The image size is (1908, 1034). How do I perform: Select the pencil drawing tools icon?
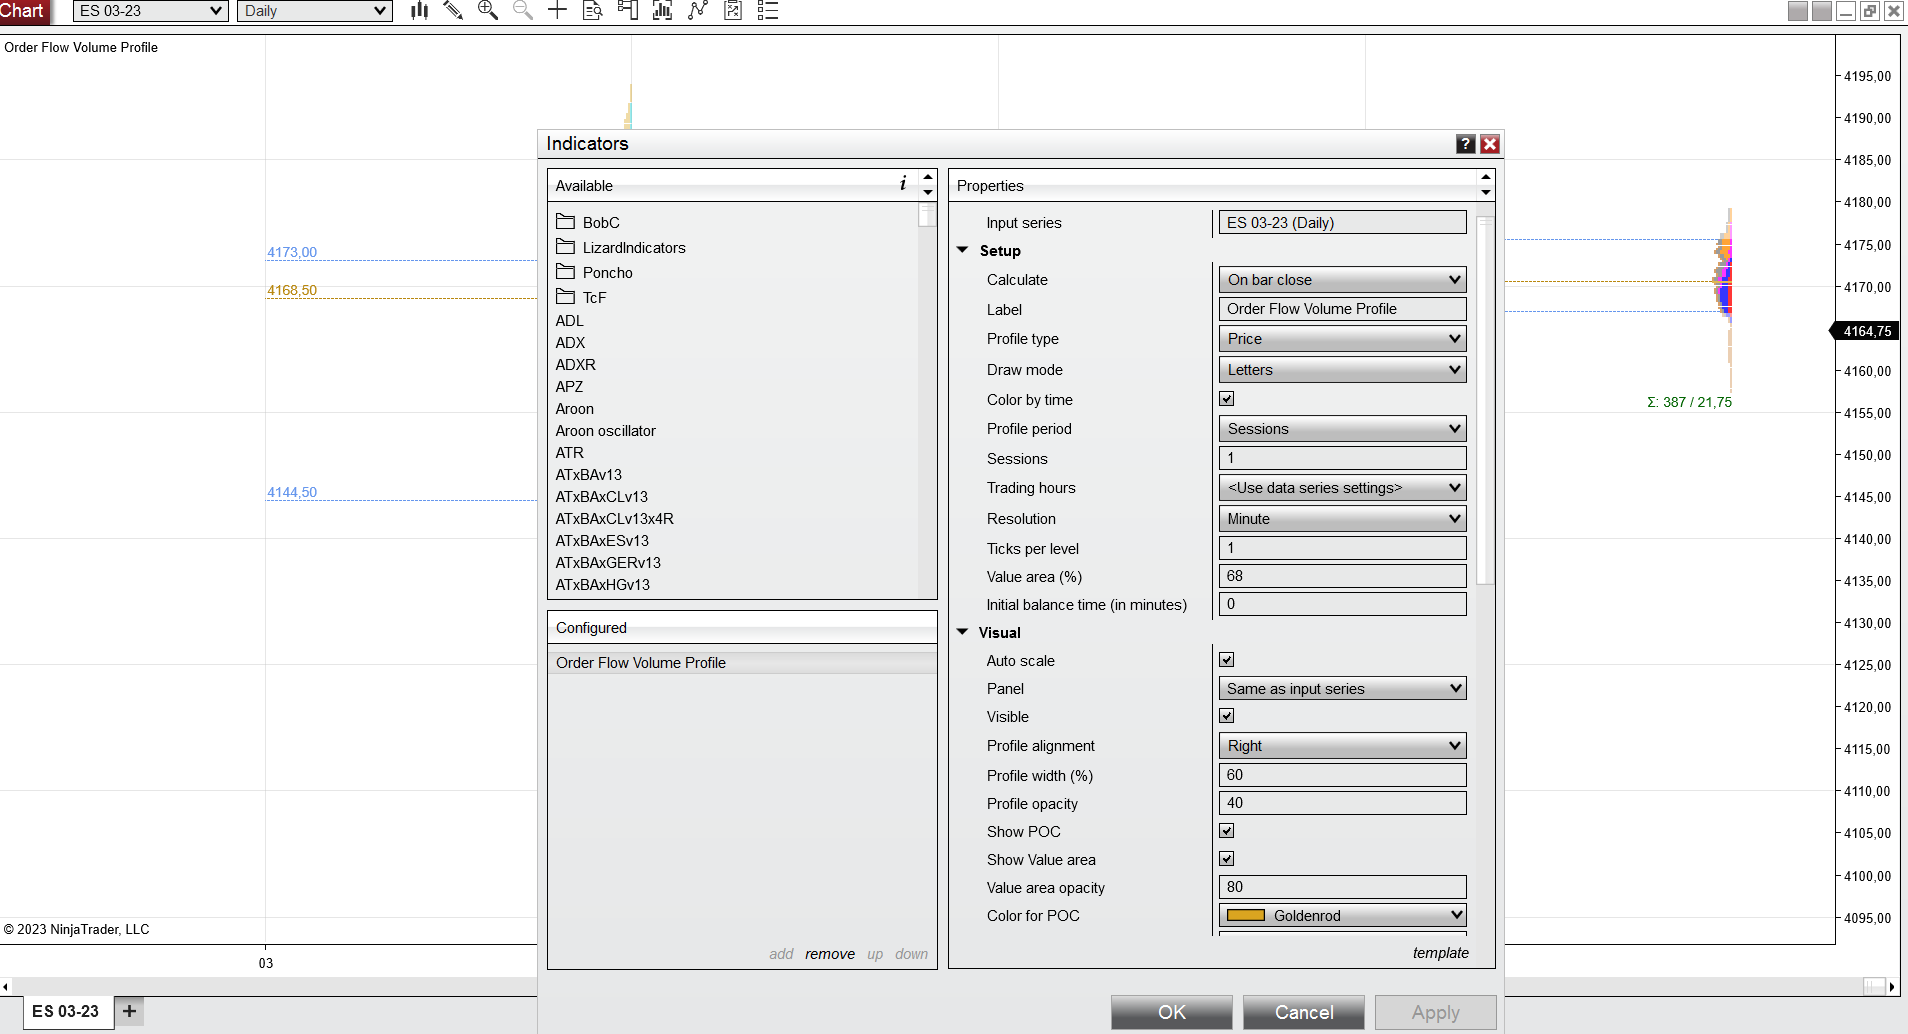coord(453,11)
